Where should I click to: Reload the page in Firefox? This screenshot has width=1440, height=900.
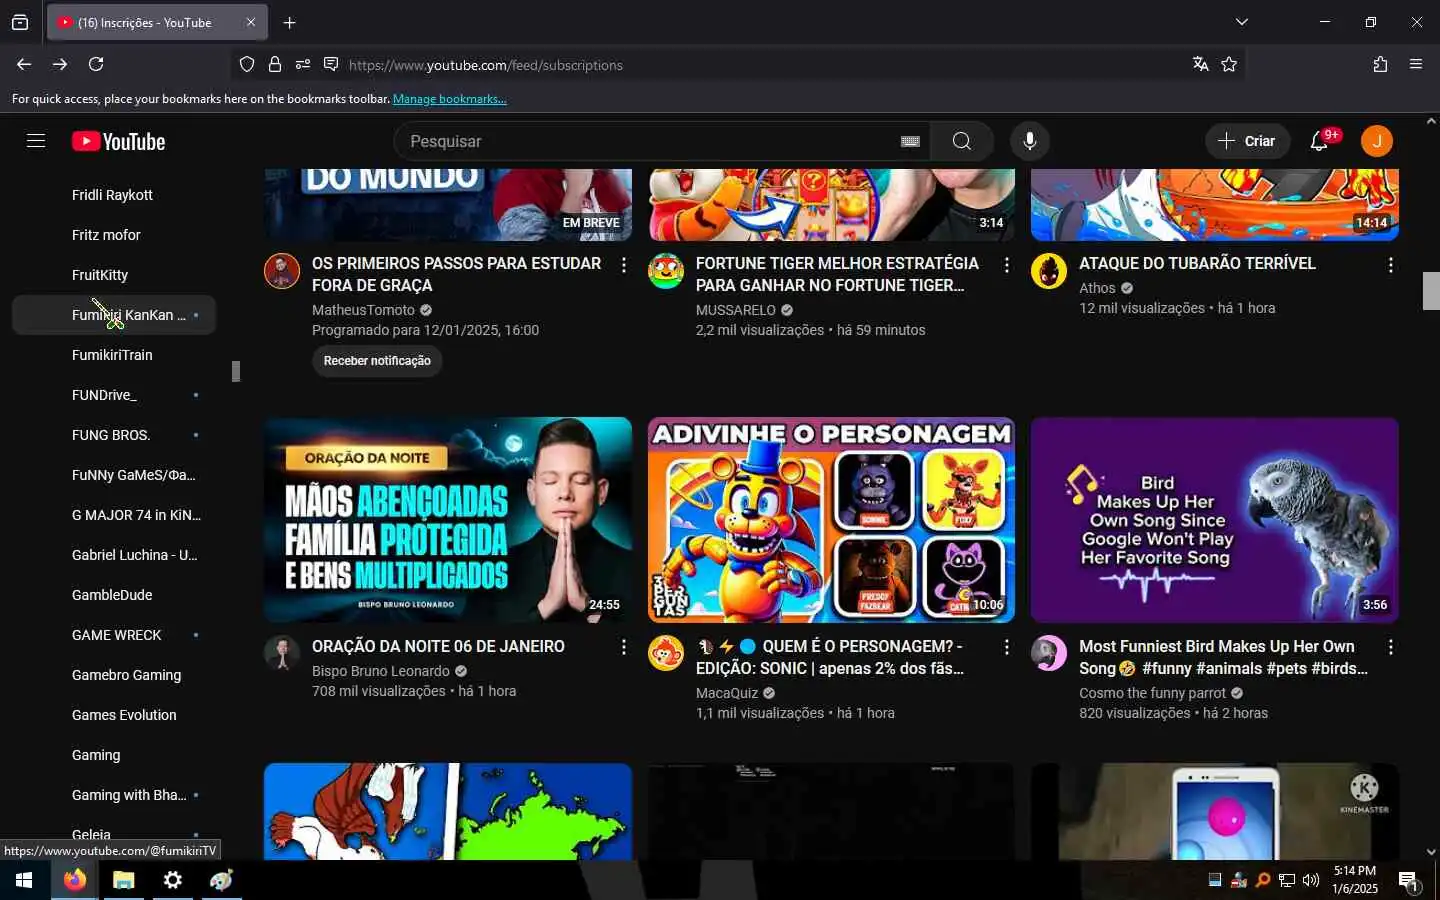pyautogui.click(x=96, y=64)
